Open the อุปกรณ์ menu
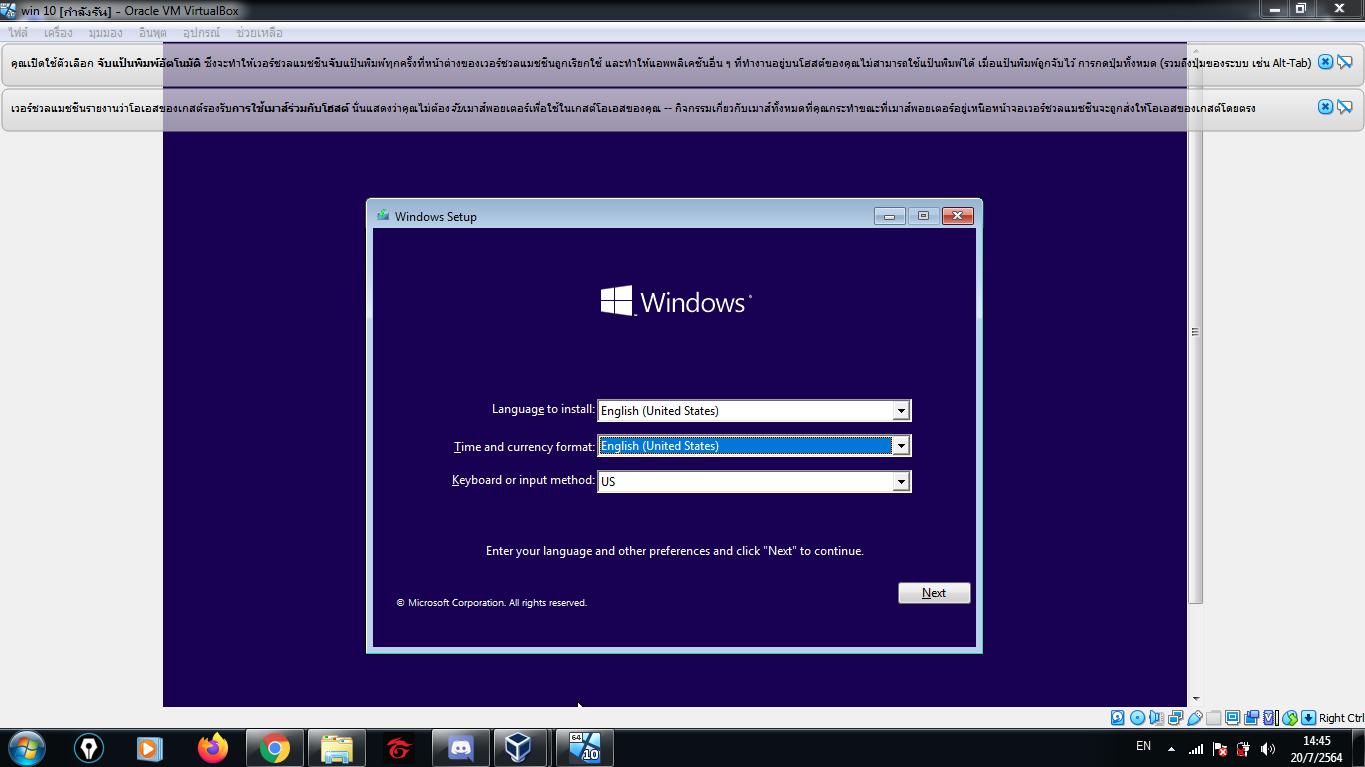Screen dimensions: 1365x767 pyautogui.click(x=201, y=33)
